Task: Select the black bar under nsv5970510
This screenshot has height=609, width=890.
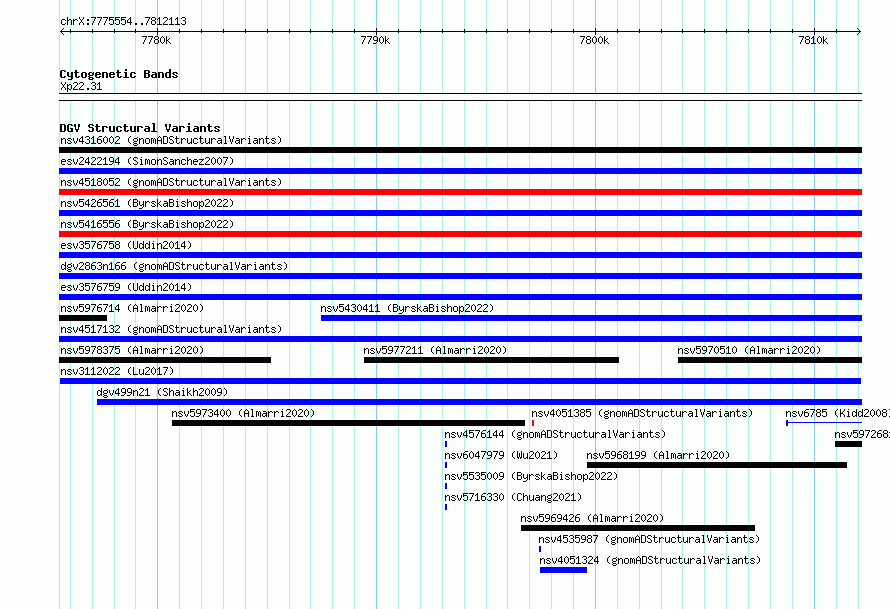Action: 770,360
